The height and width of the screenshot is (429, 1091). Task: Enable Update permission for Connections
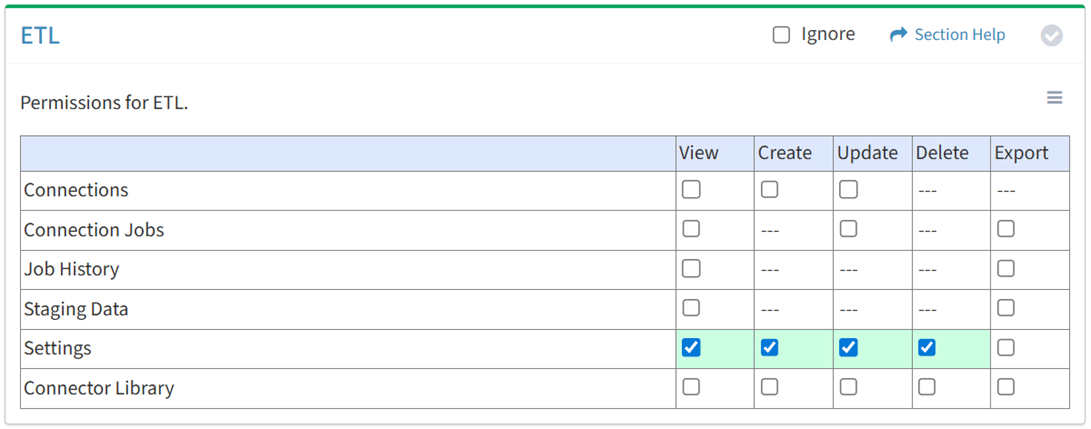tap(848, 190)
